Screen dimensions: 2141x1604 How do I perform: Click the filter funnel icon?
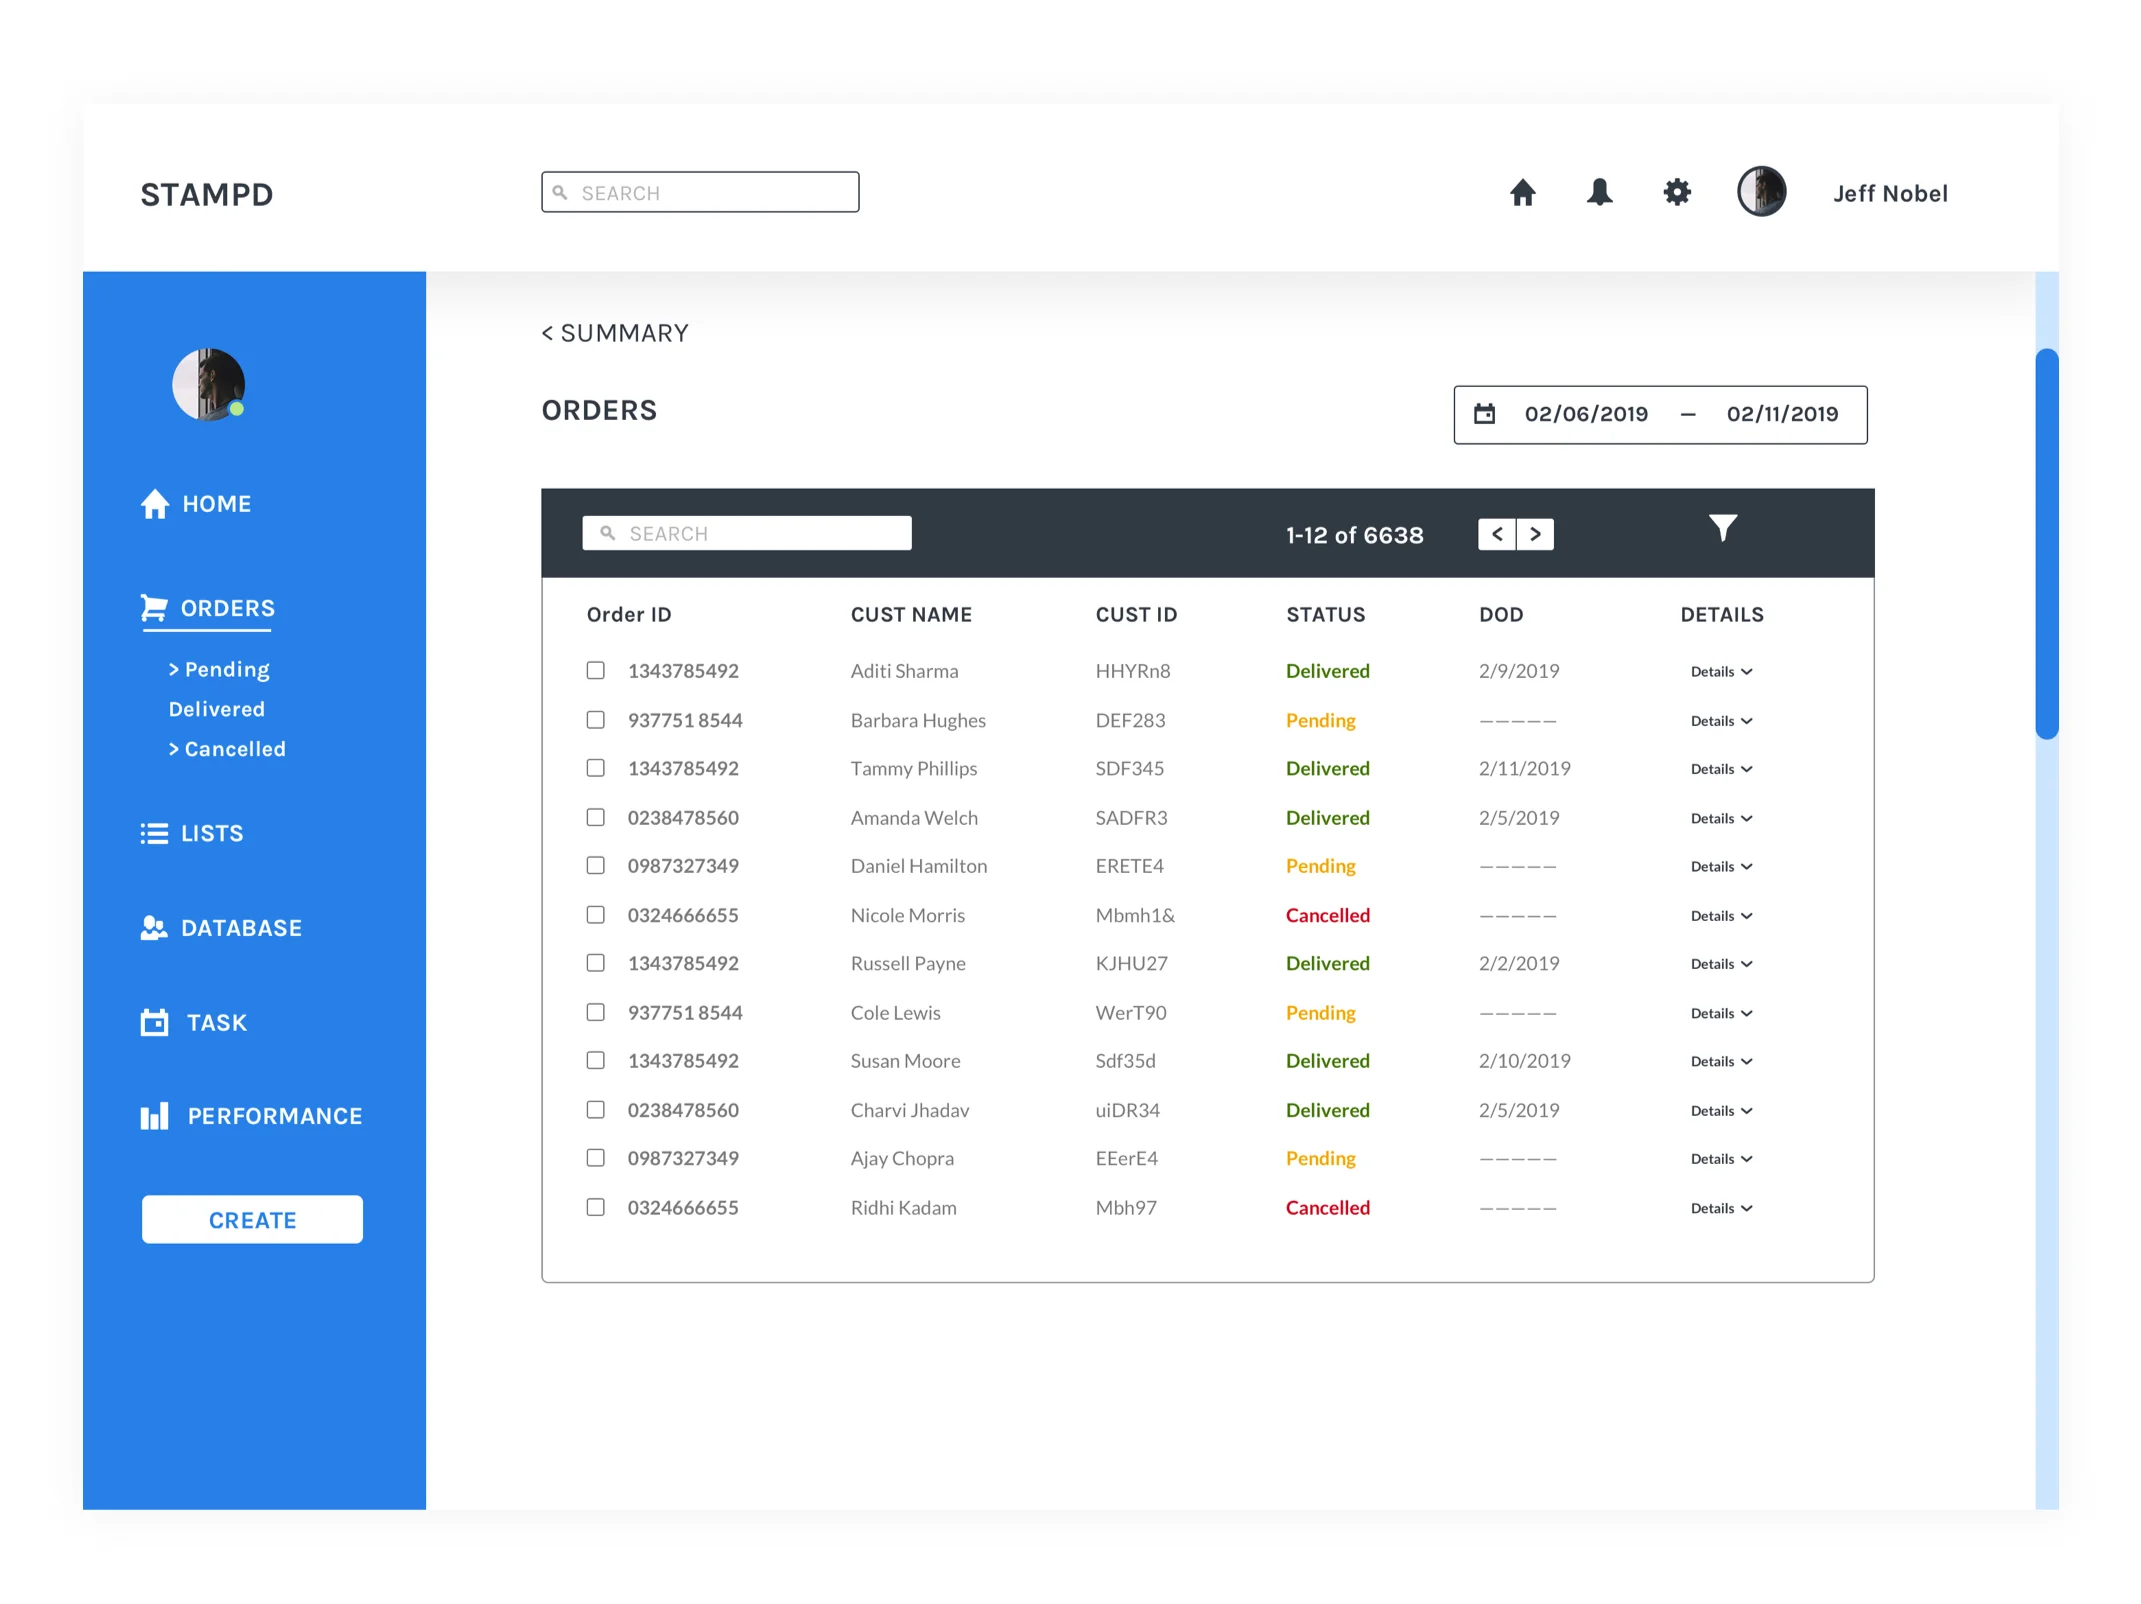(x=1722, y=528)
